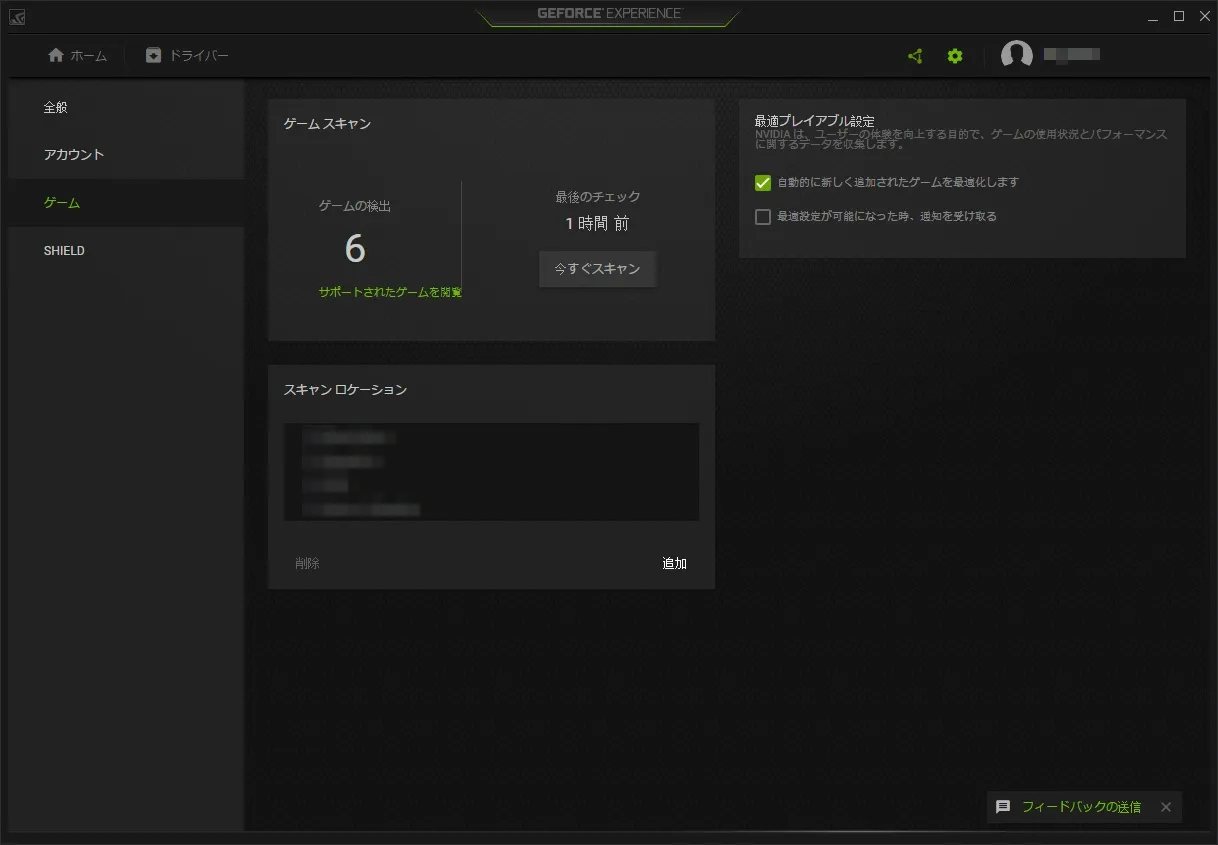
Task: Click the NVIDIA logo icon in title bar
Action: pyautogui.click(x=17, y=17)
